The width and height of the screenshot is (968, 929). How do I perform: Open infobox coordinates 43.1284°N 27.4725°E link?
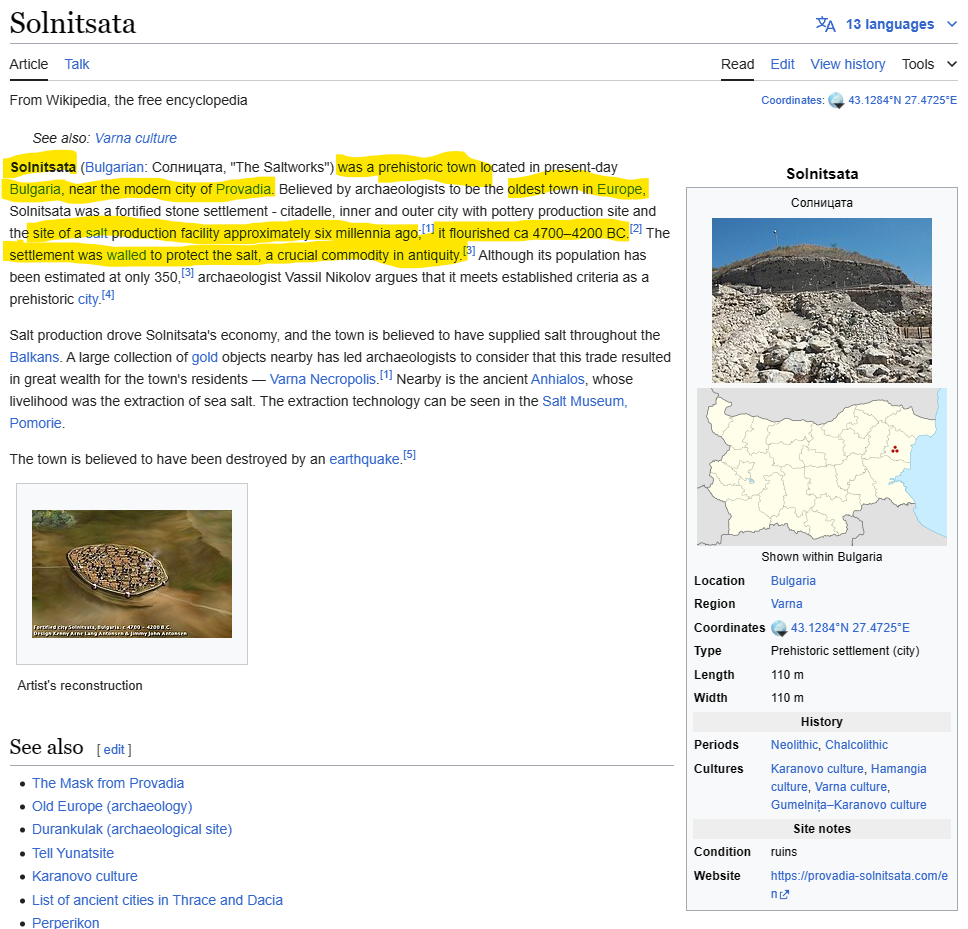click(x=849, y=628)
